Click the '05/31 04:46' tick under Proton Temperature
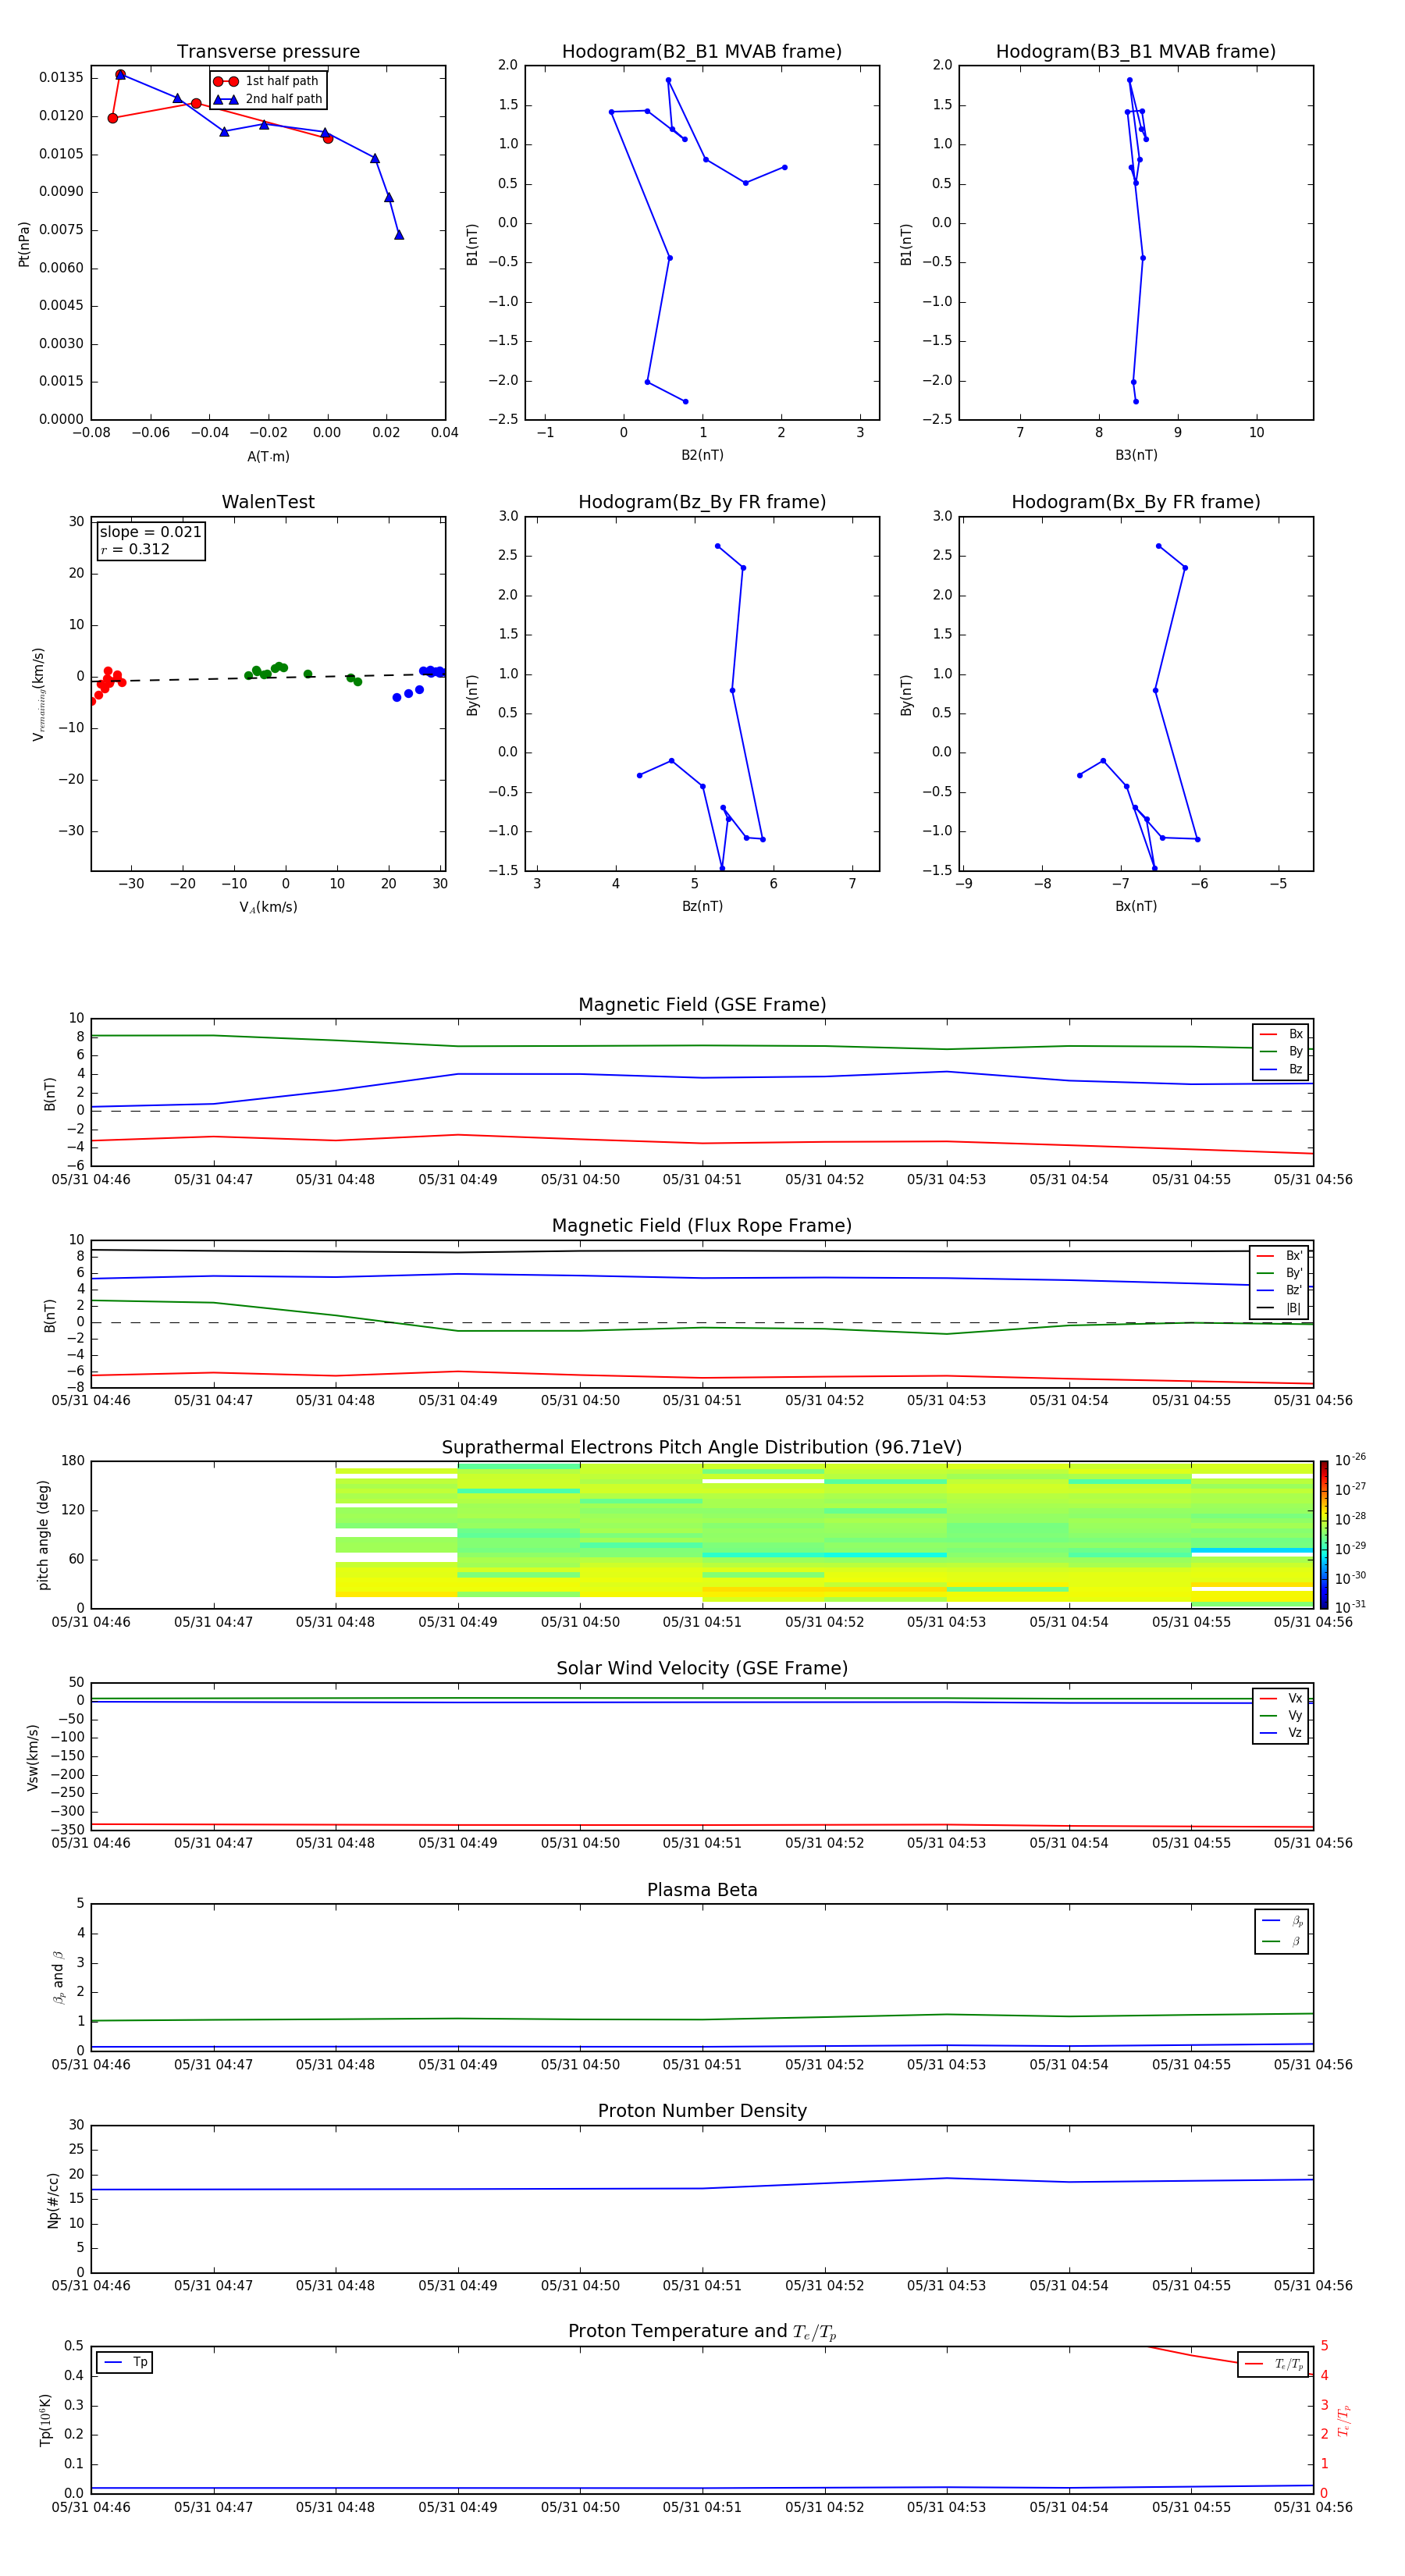1405x2576 pixels. 91,2507
